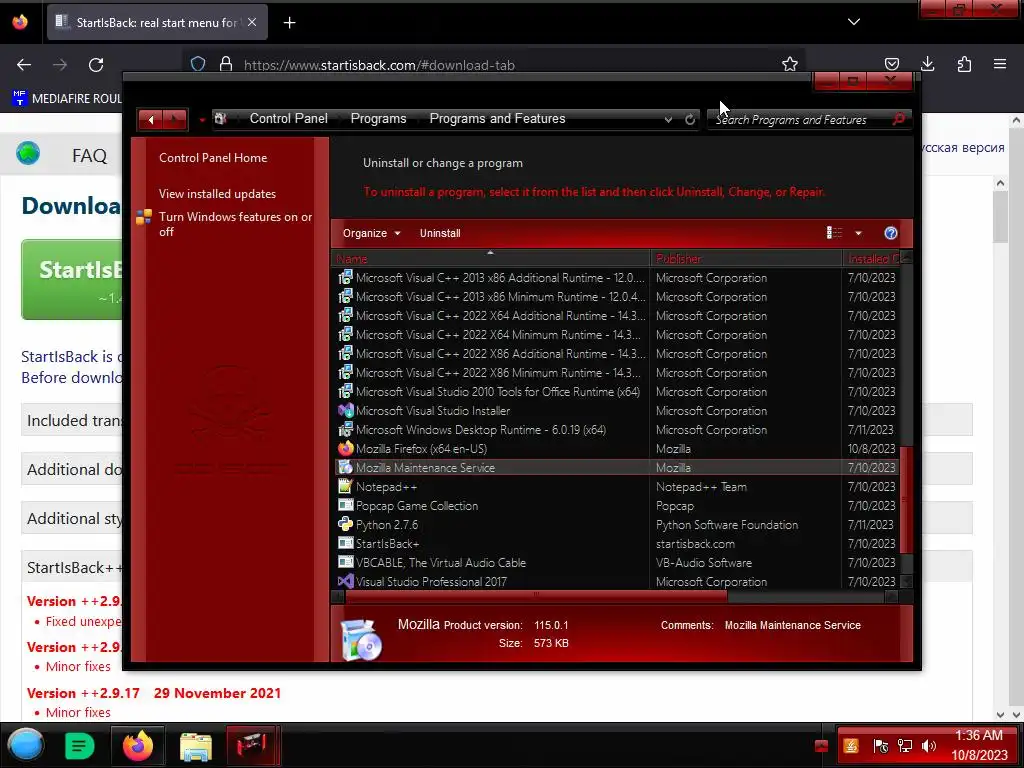
Task: Refresh the Programs and Features list
Action: (x=690, y=120)
